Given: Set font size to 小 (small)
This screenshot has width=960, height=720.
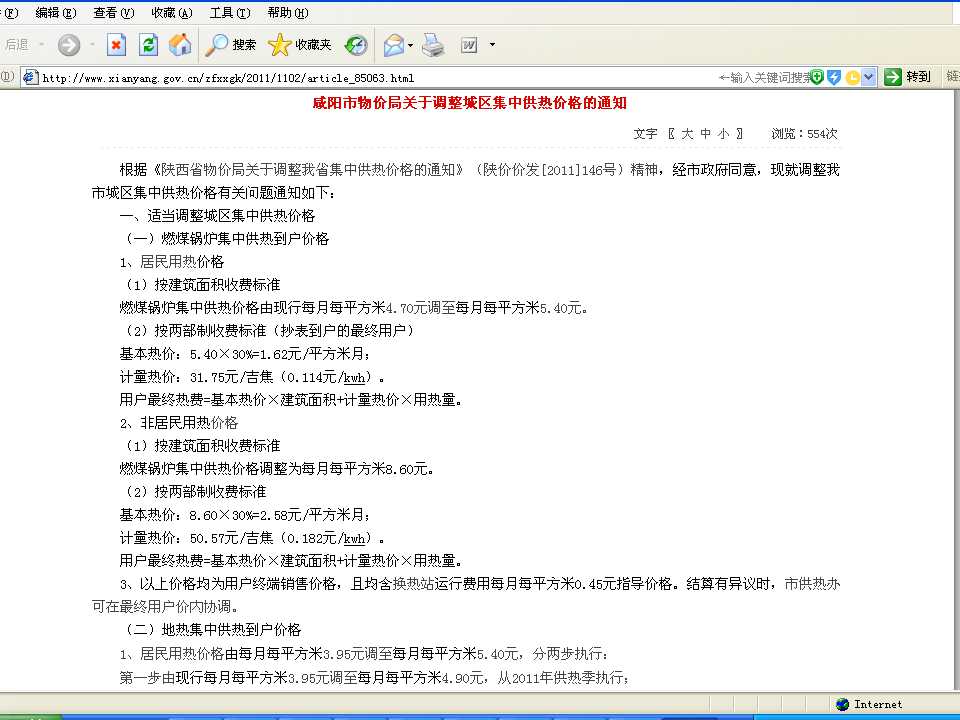Looking at the screenshot, I should 723,133.
